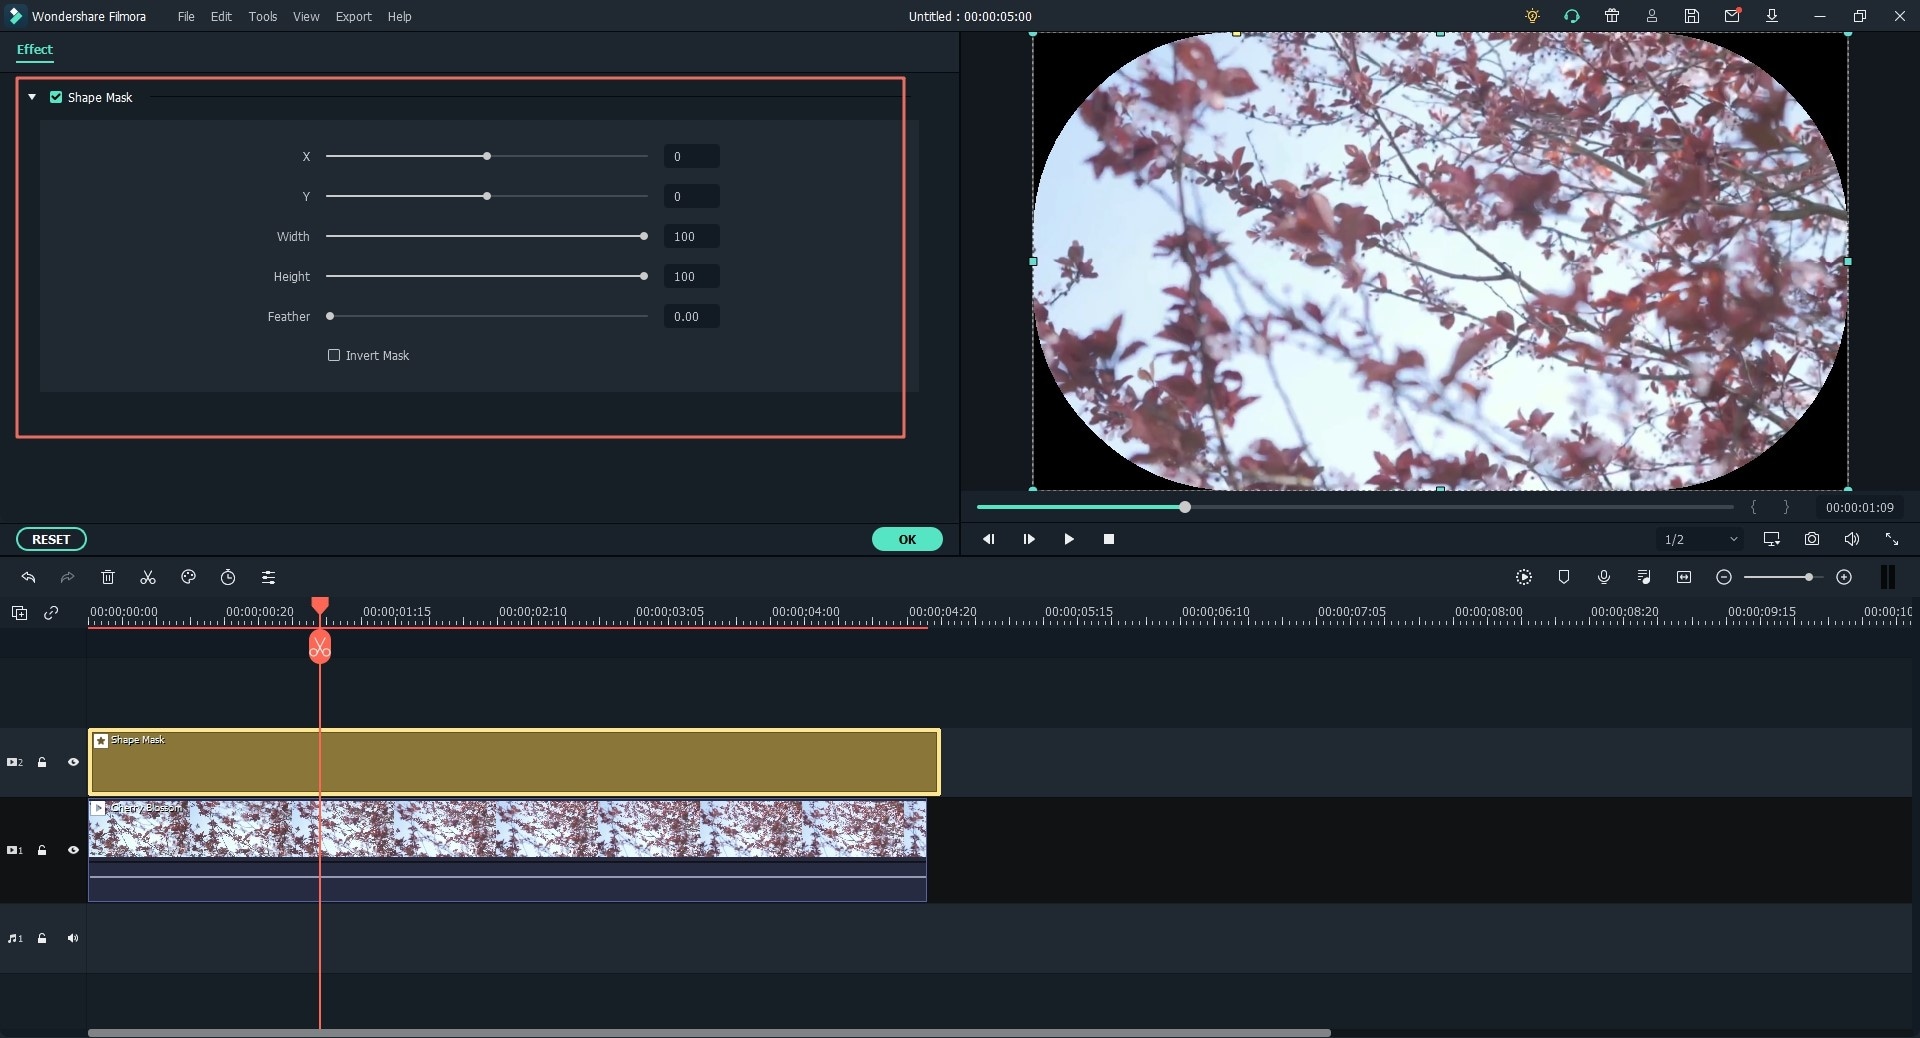Viewport: 1920px width, 1038px height.
Task: Click the X position slider handle
Action: click(487, 156)
